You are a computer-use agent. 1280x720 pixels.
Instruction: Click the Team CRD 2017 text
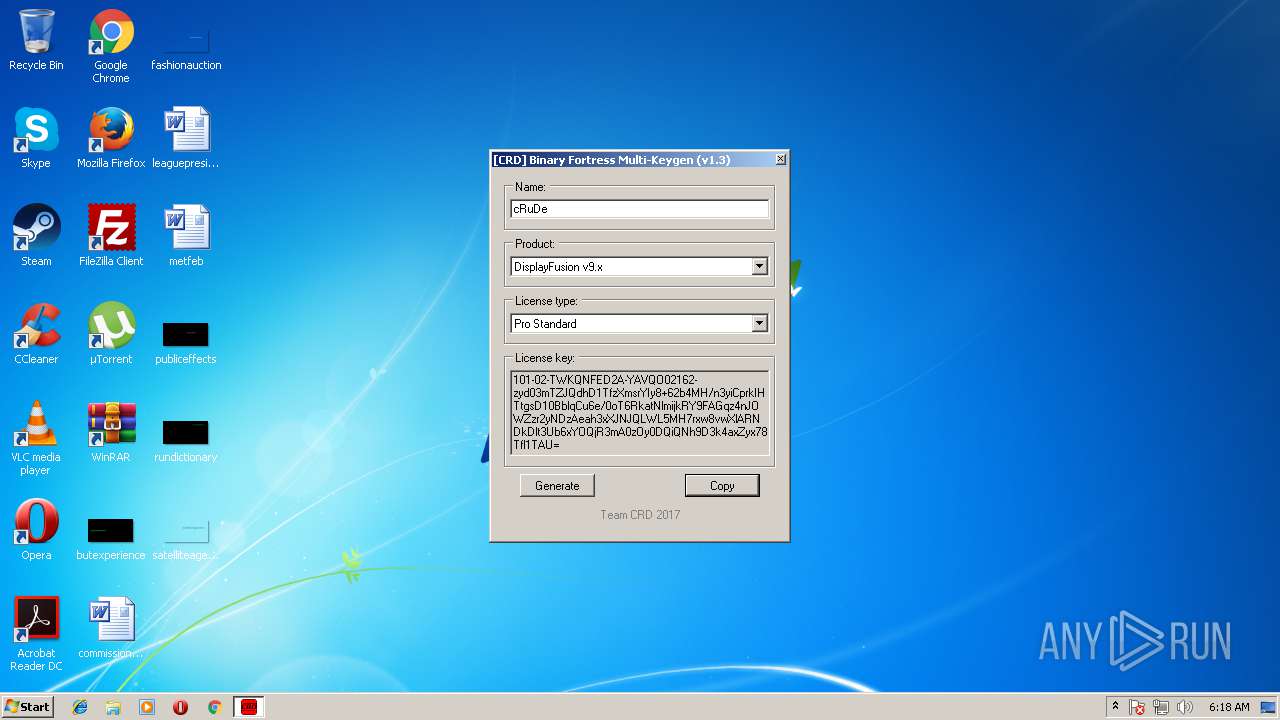pos(640,515)
